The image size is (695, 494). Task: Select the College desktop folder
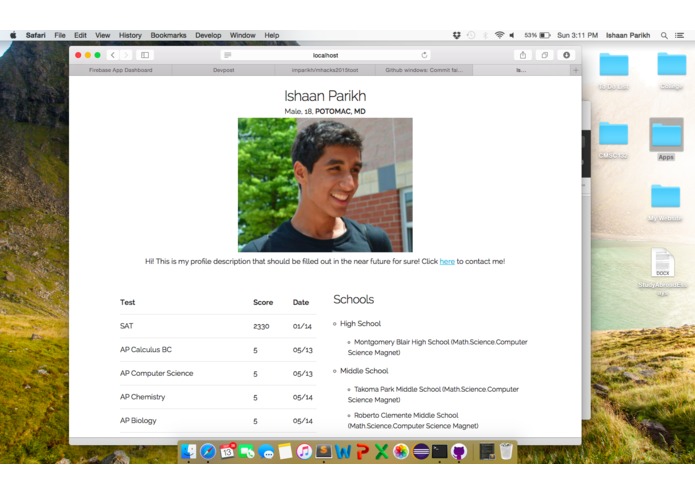pos(672,70)
